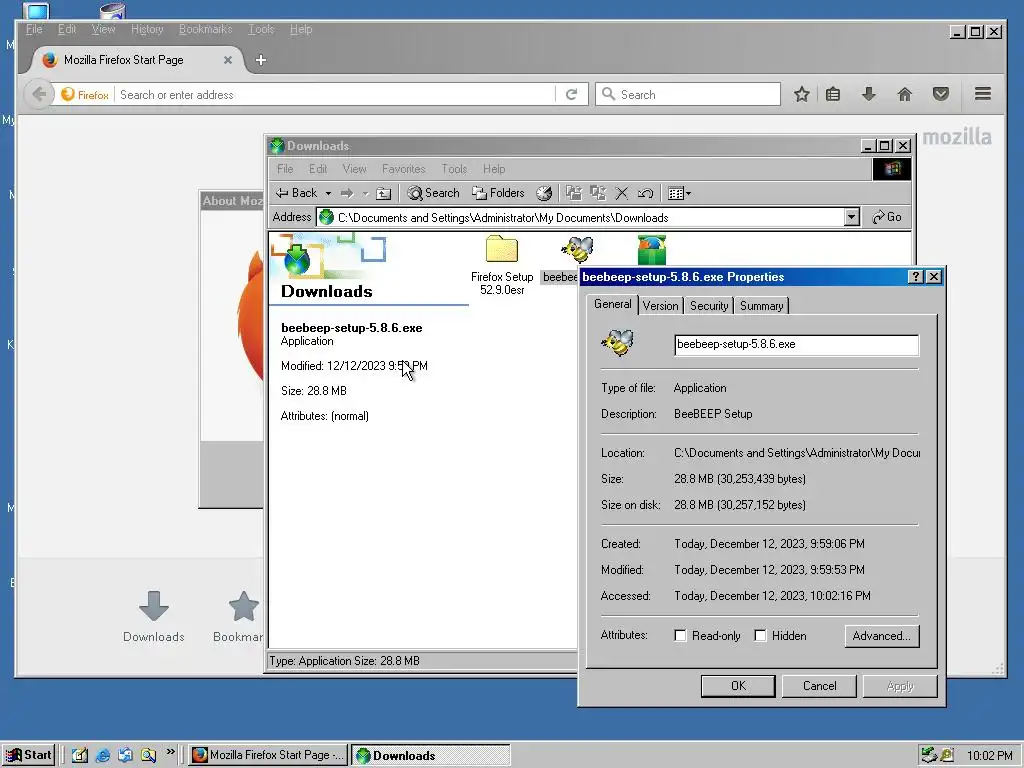The height and width of the screenshot is (768, 1024).
Task: Click the Undo icon in Explorer toolbar
Action: [645, 193]
